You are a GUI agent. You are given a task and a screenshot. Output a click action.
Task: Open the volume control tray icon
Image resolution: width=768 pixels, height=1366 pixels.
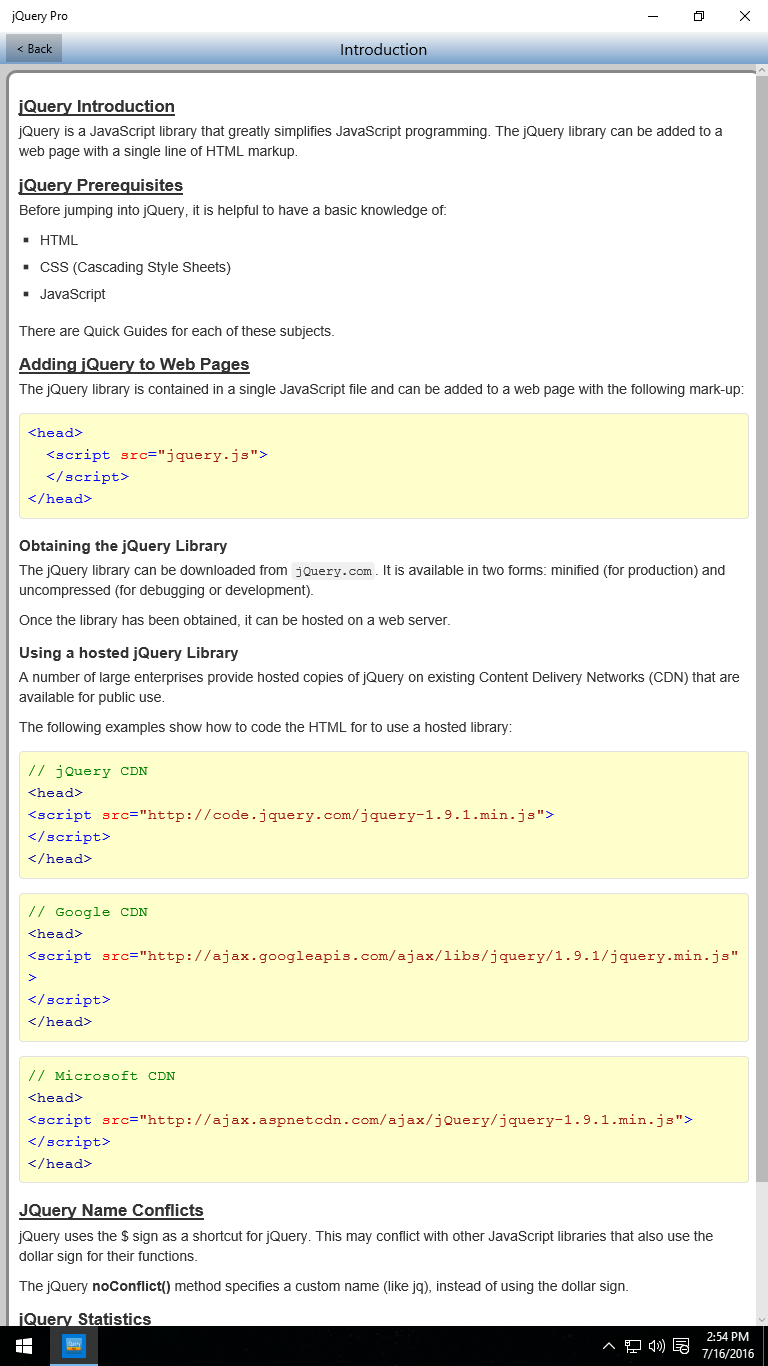tap(657, 1346)
